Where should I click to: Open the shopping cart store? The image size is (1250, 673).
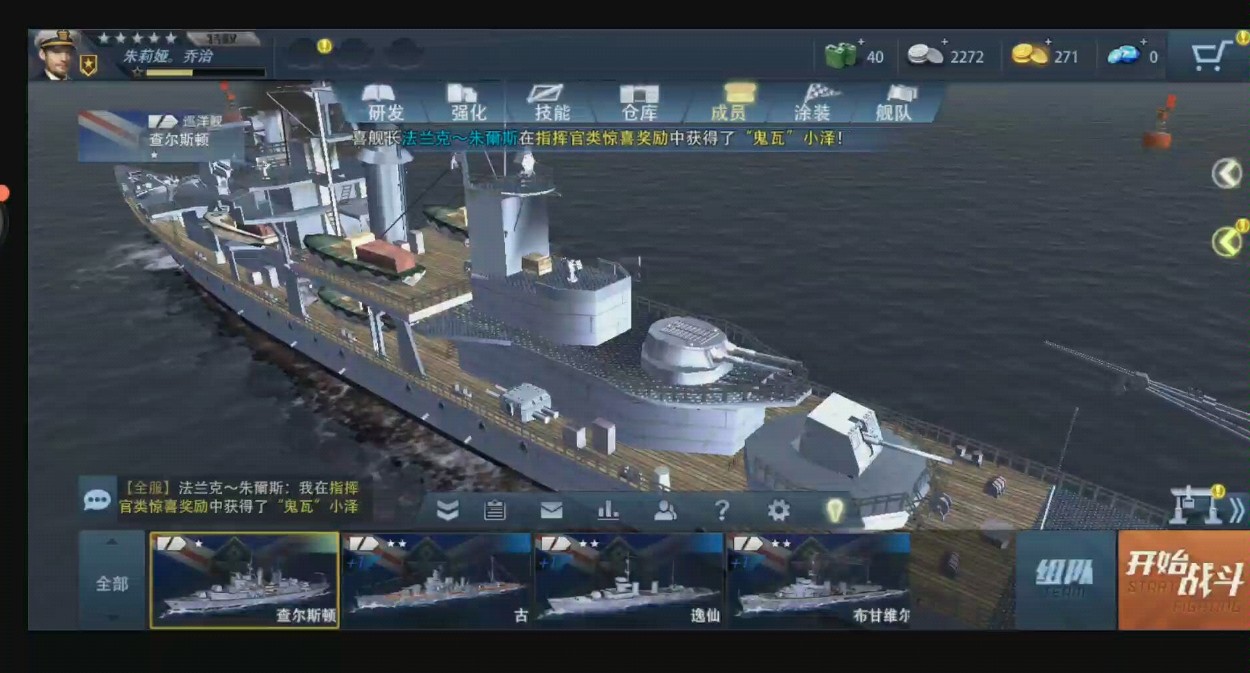pos(1210,56)
